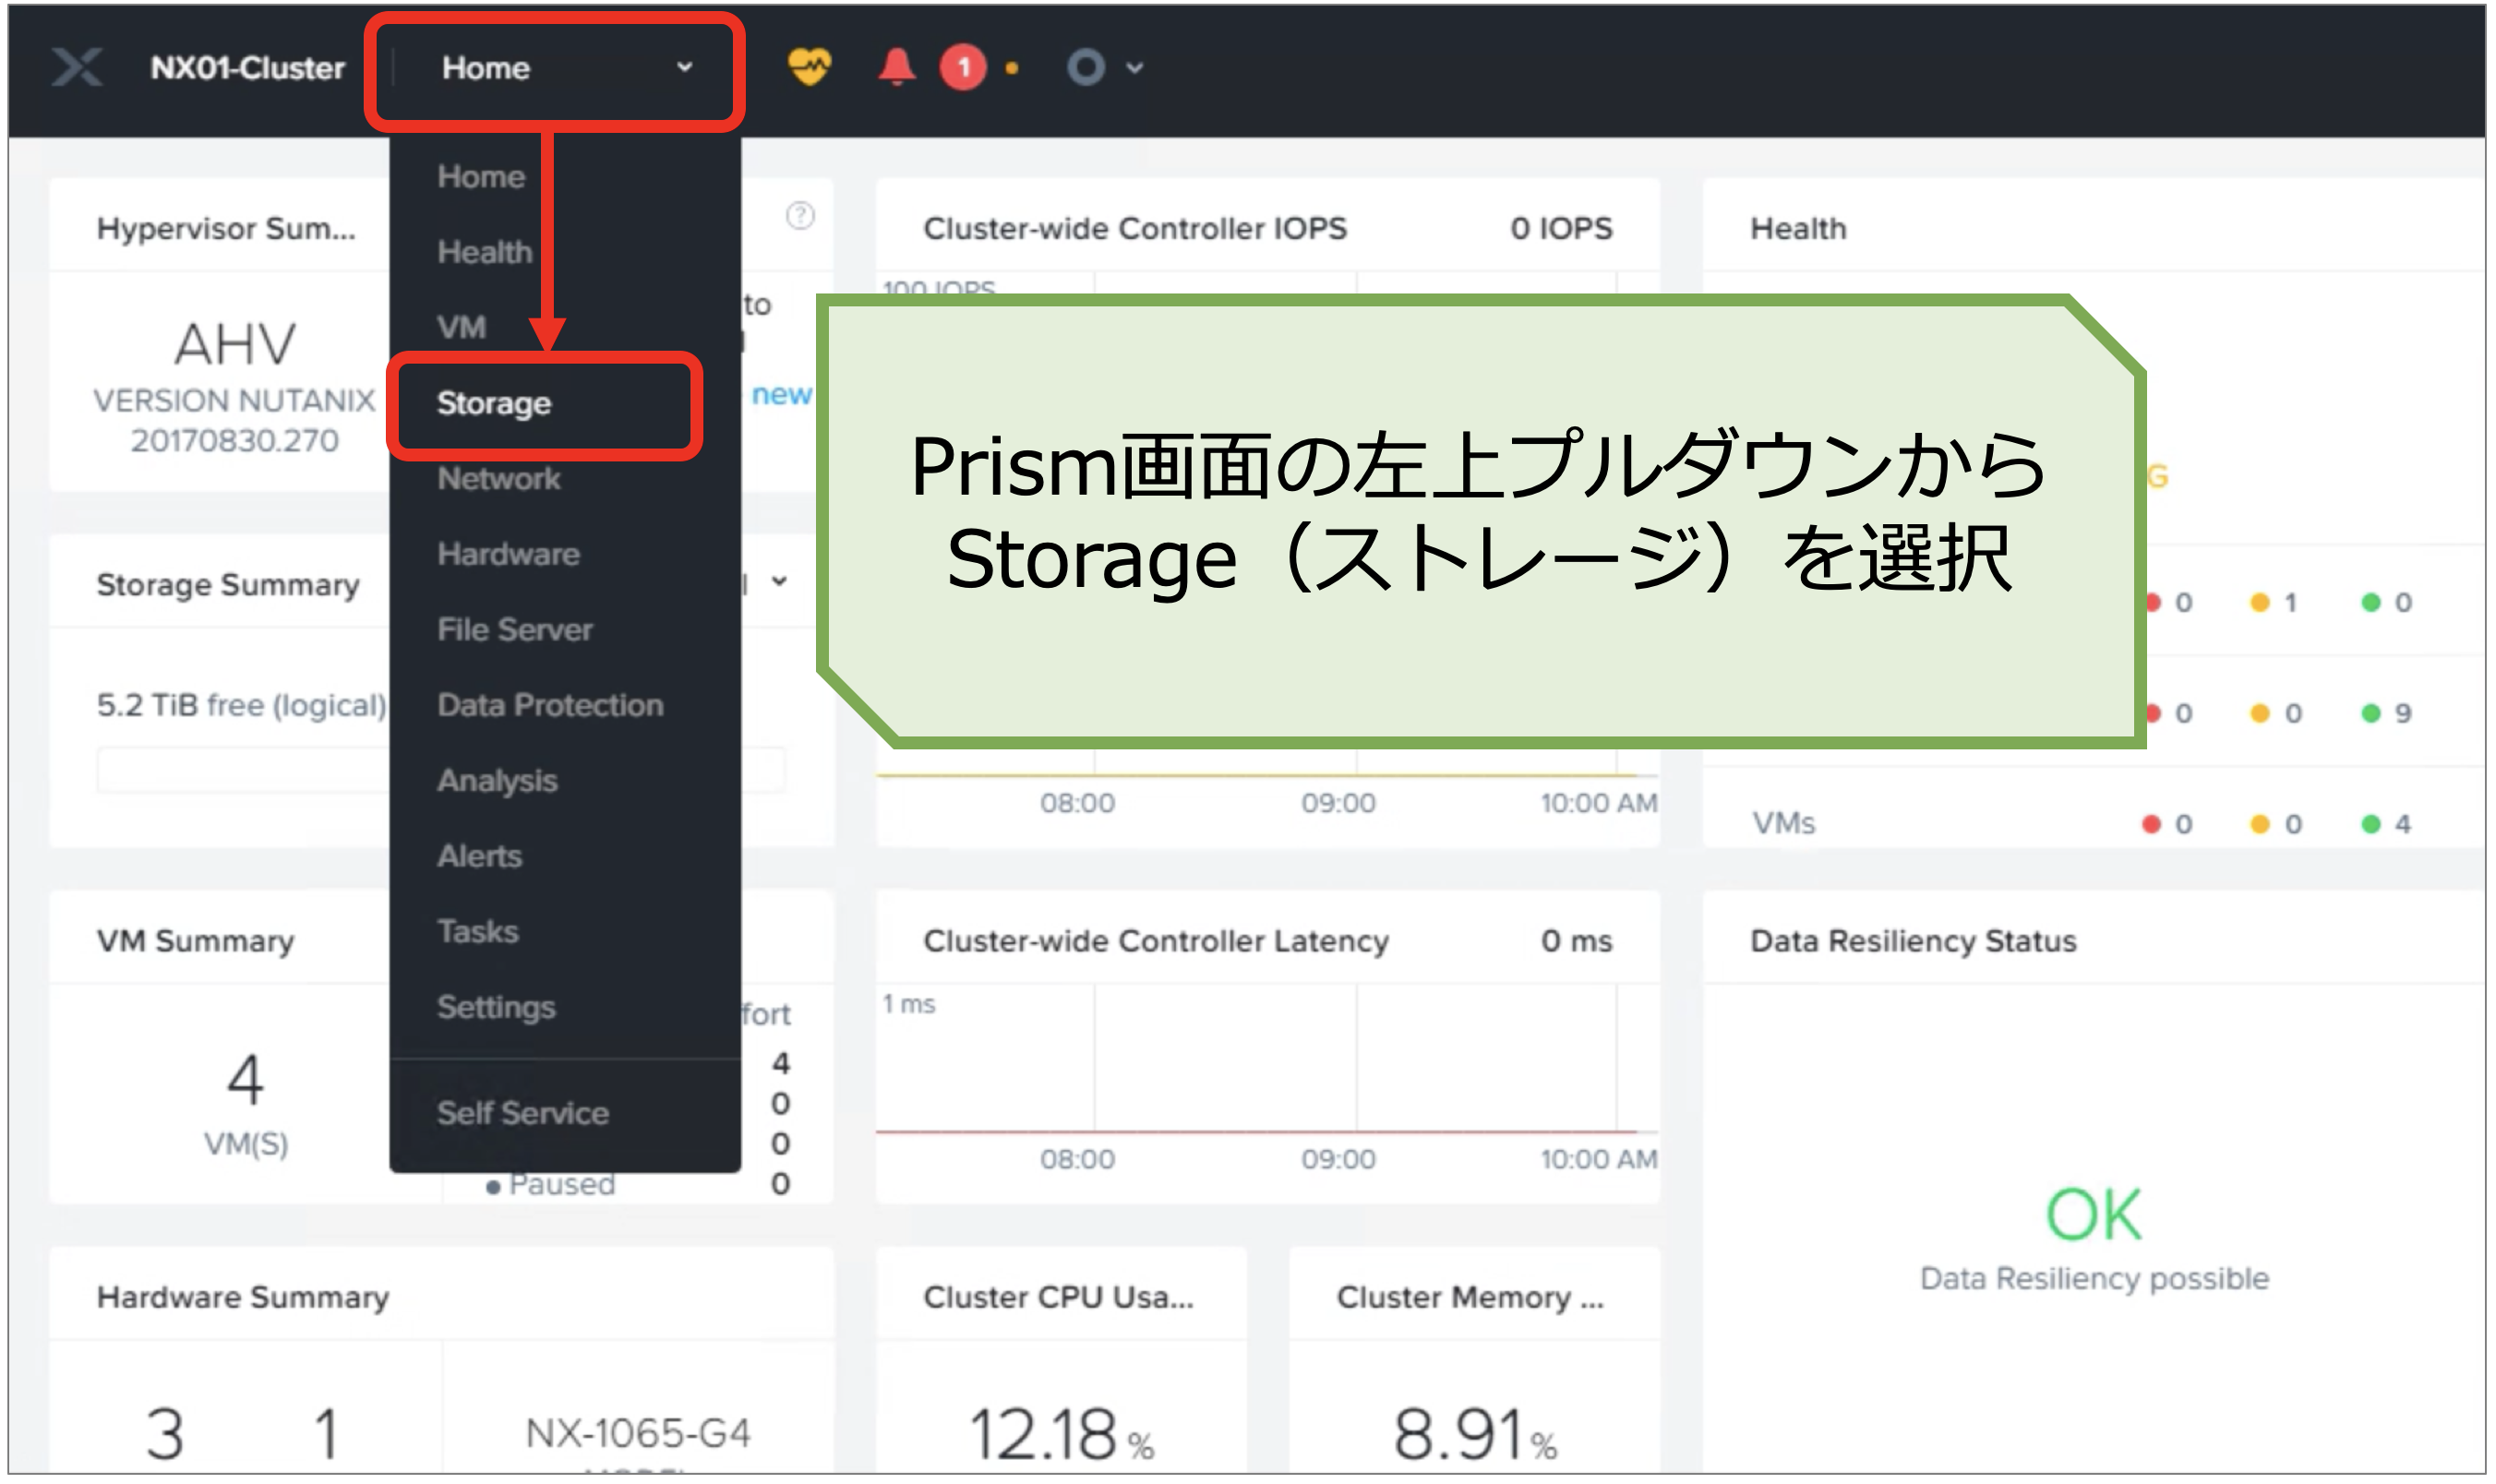This screenshot has width=2496, height=1484.
Task: Click the red alerts bell icon
Action: (x=896, y=67)
